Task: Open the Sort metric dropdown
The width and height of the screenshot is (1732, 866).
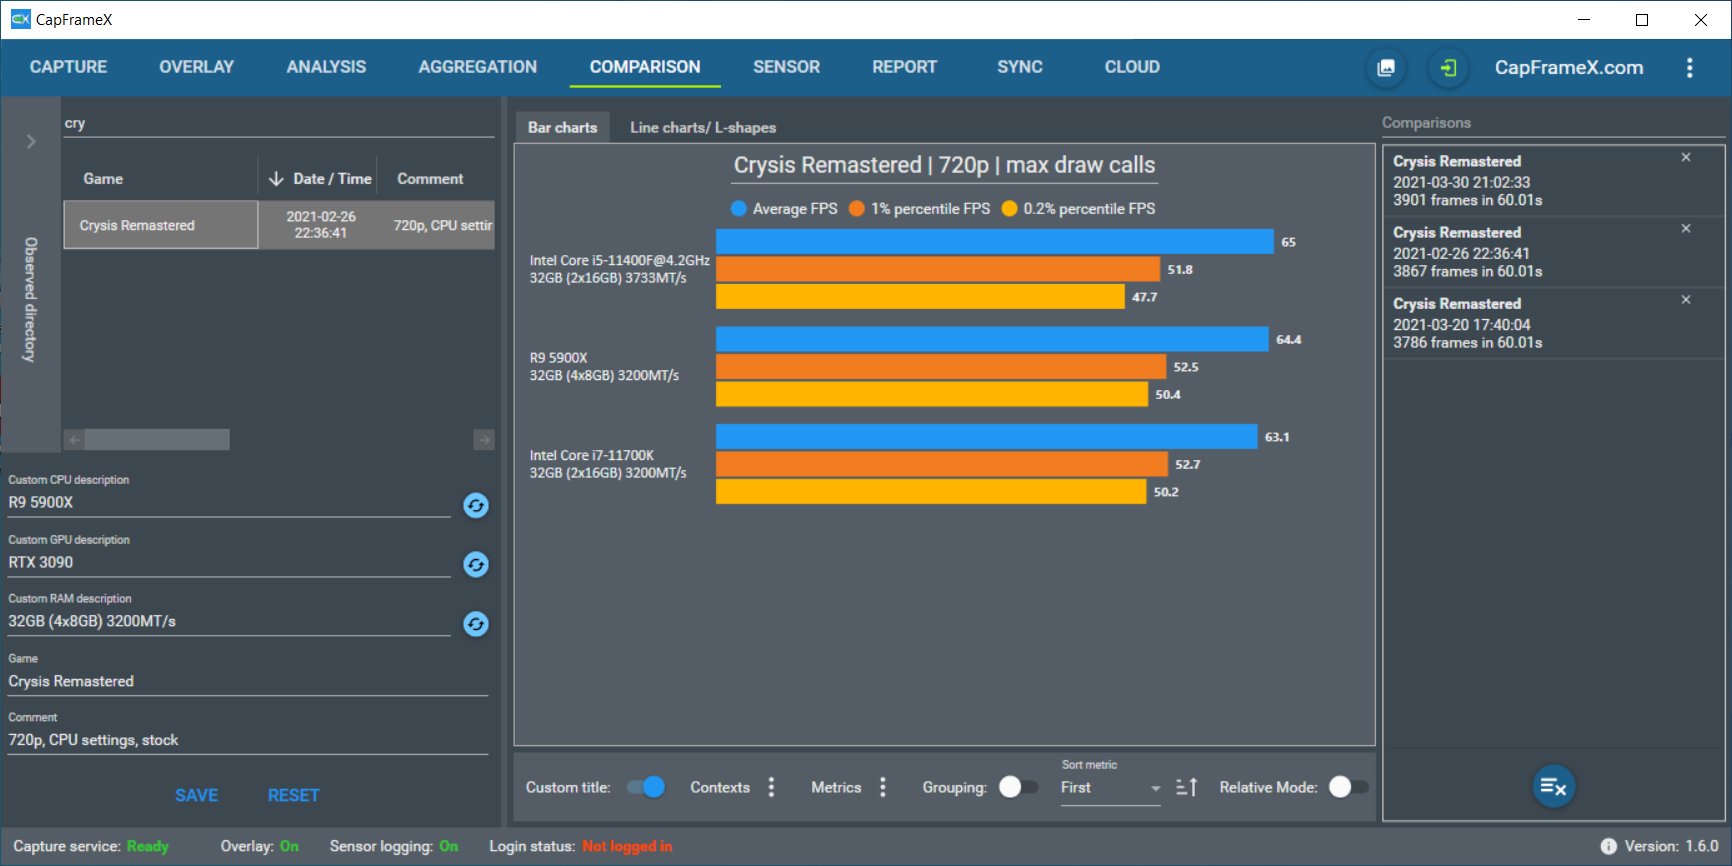Action: coord(1110,788)
